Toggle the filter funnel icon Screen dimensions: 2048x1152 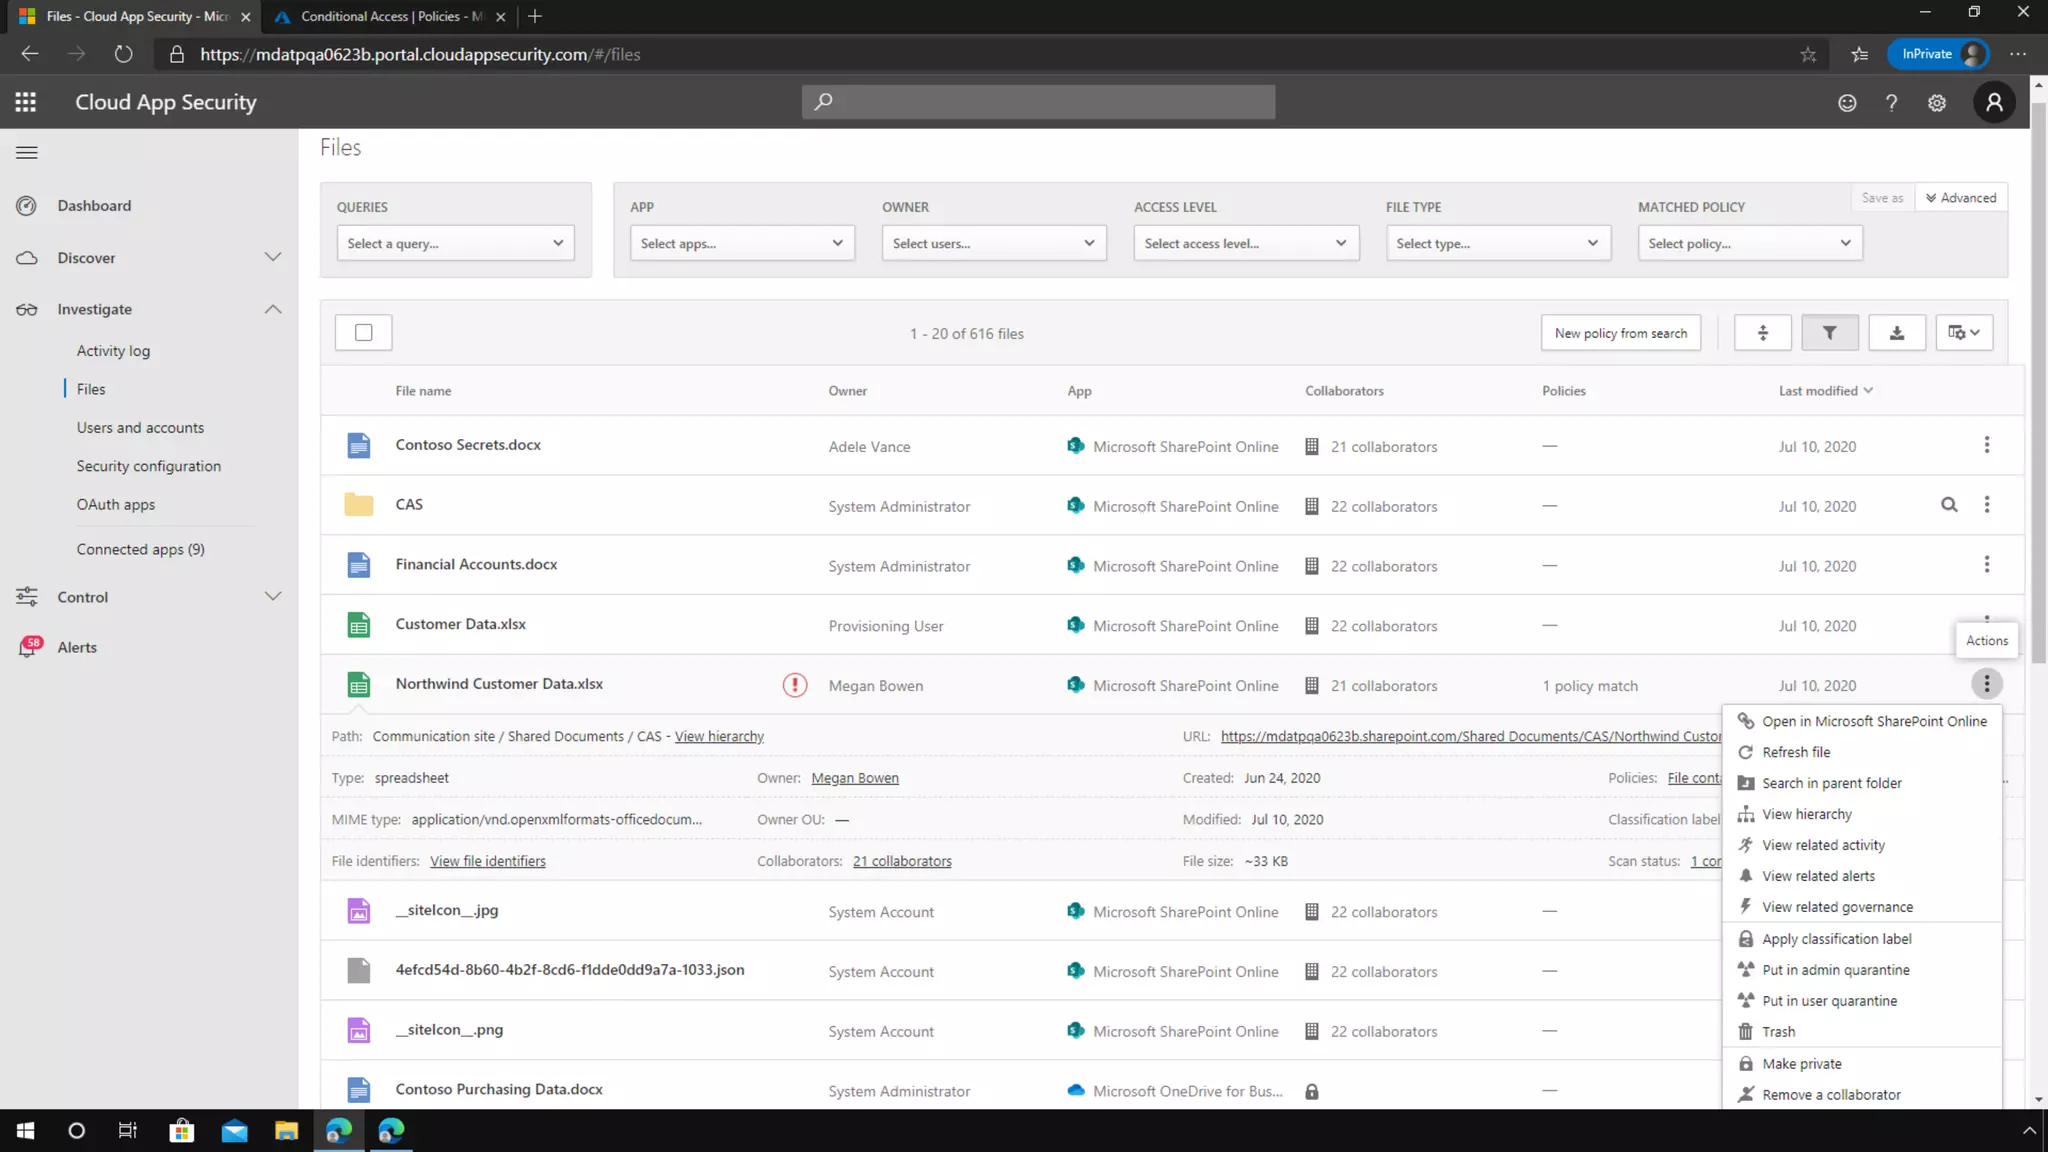click(1829, 333)
